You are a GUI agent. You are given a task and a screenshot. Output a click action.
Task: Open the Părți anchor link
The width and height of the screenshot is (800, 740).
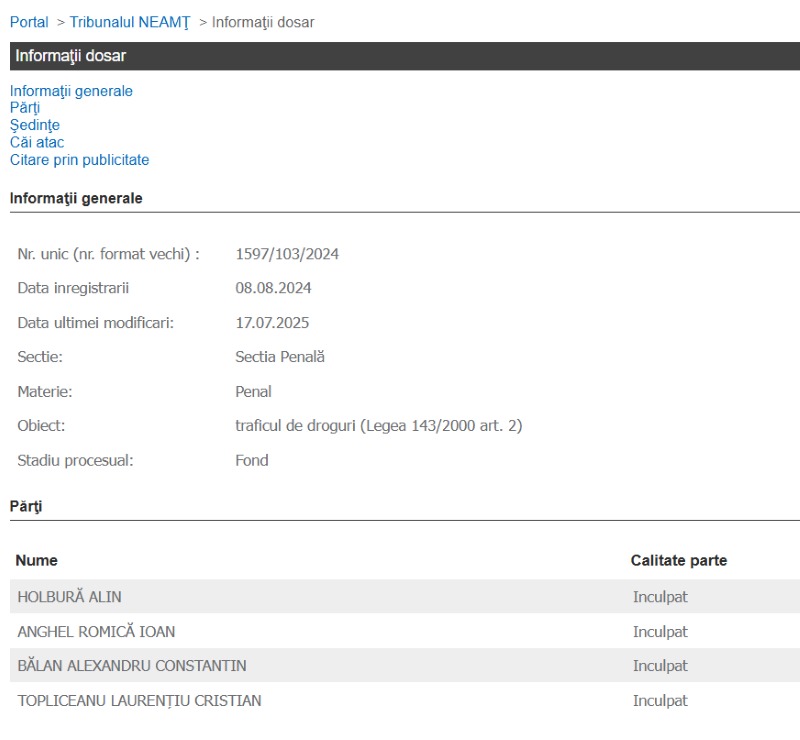click(25, 108)
